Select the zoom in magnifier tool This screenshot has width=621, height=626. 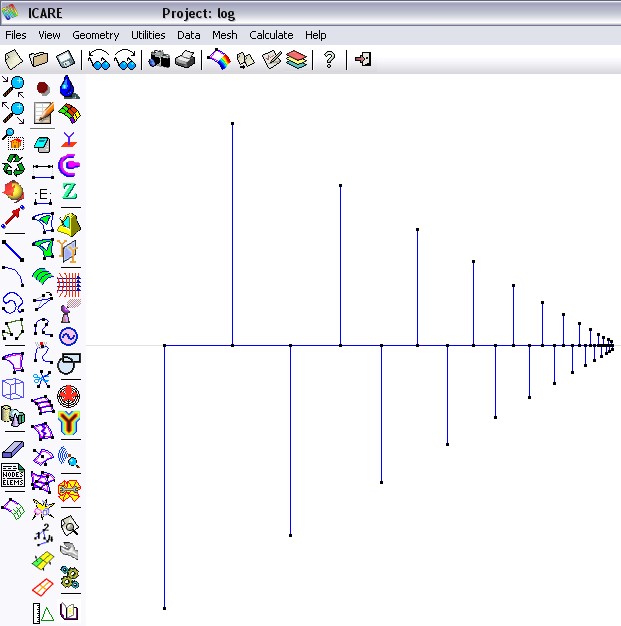click(x=13, y=87)
